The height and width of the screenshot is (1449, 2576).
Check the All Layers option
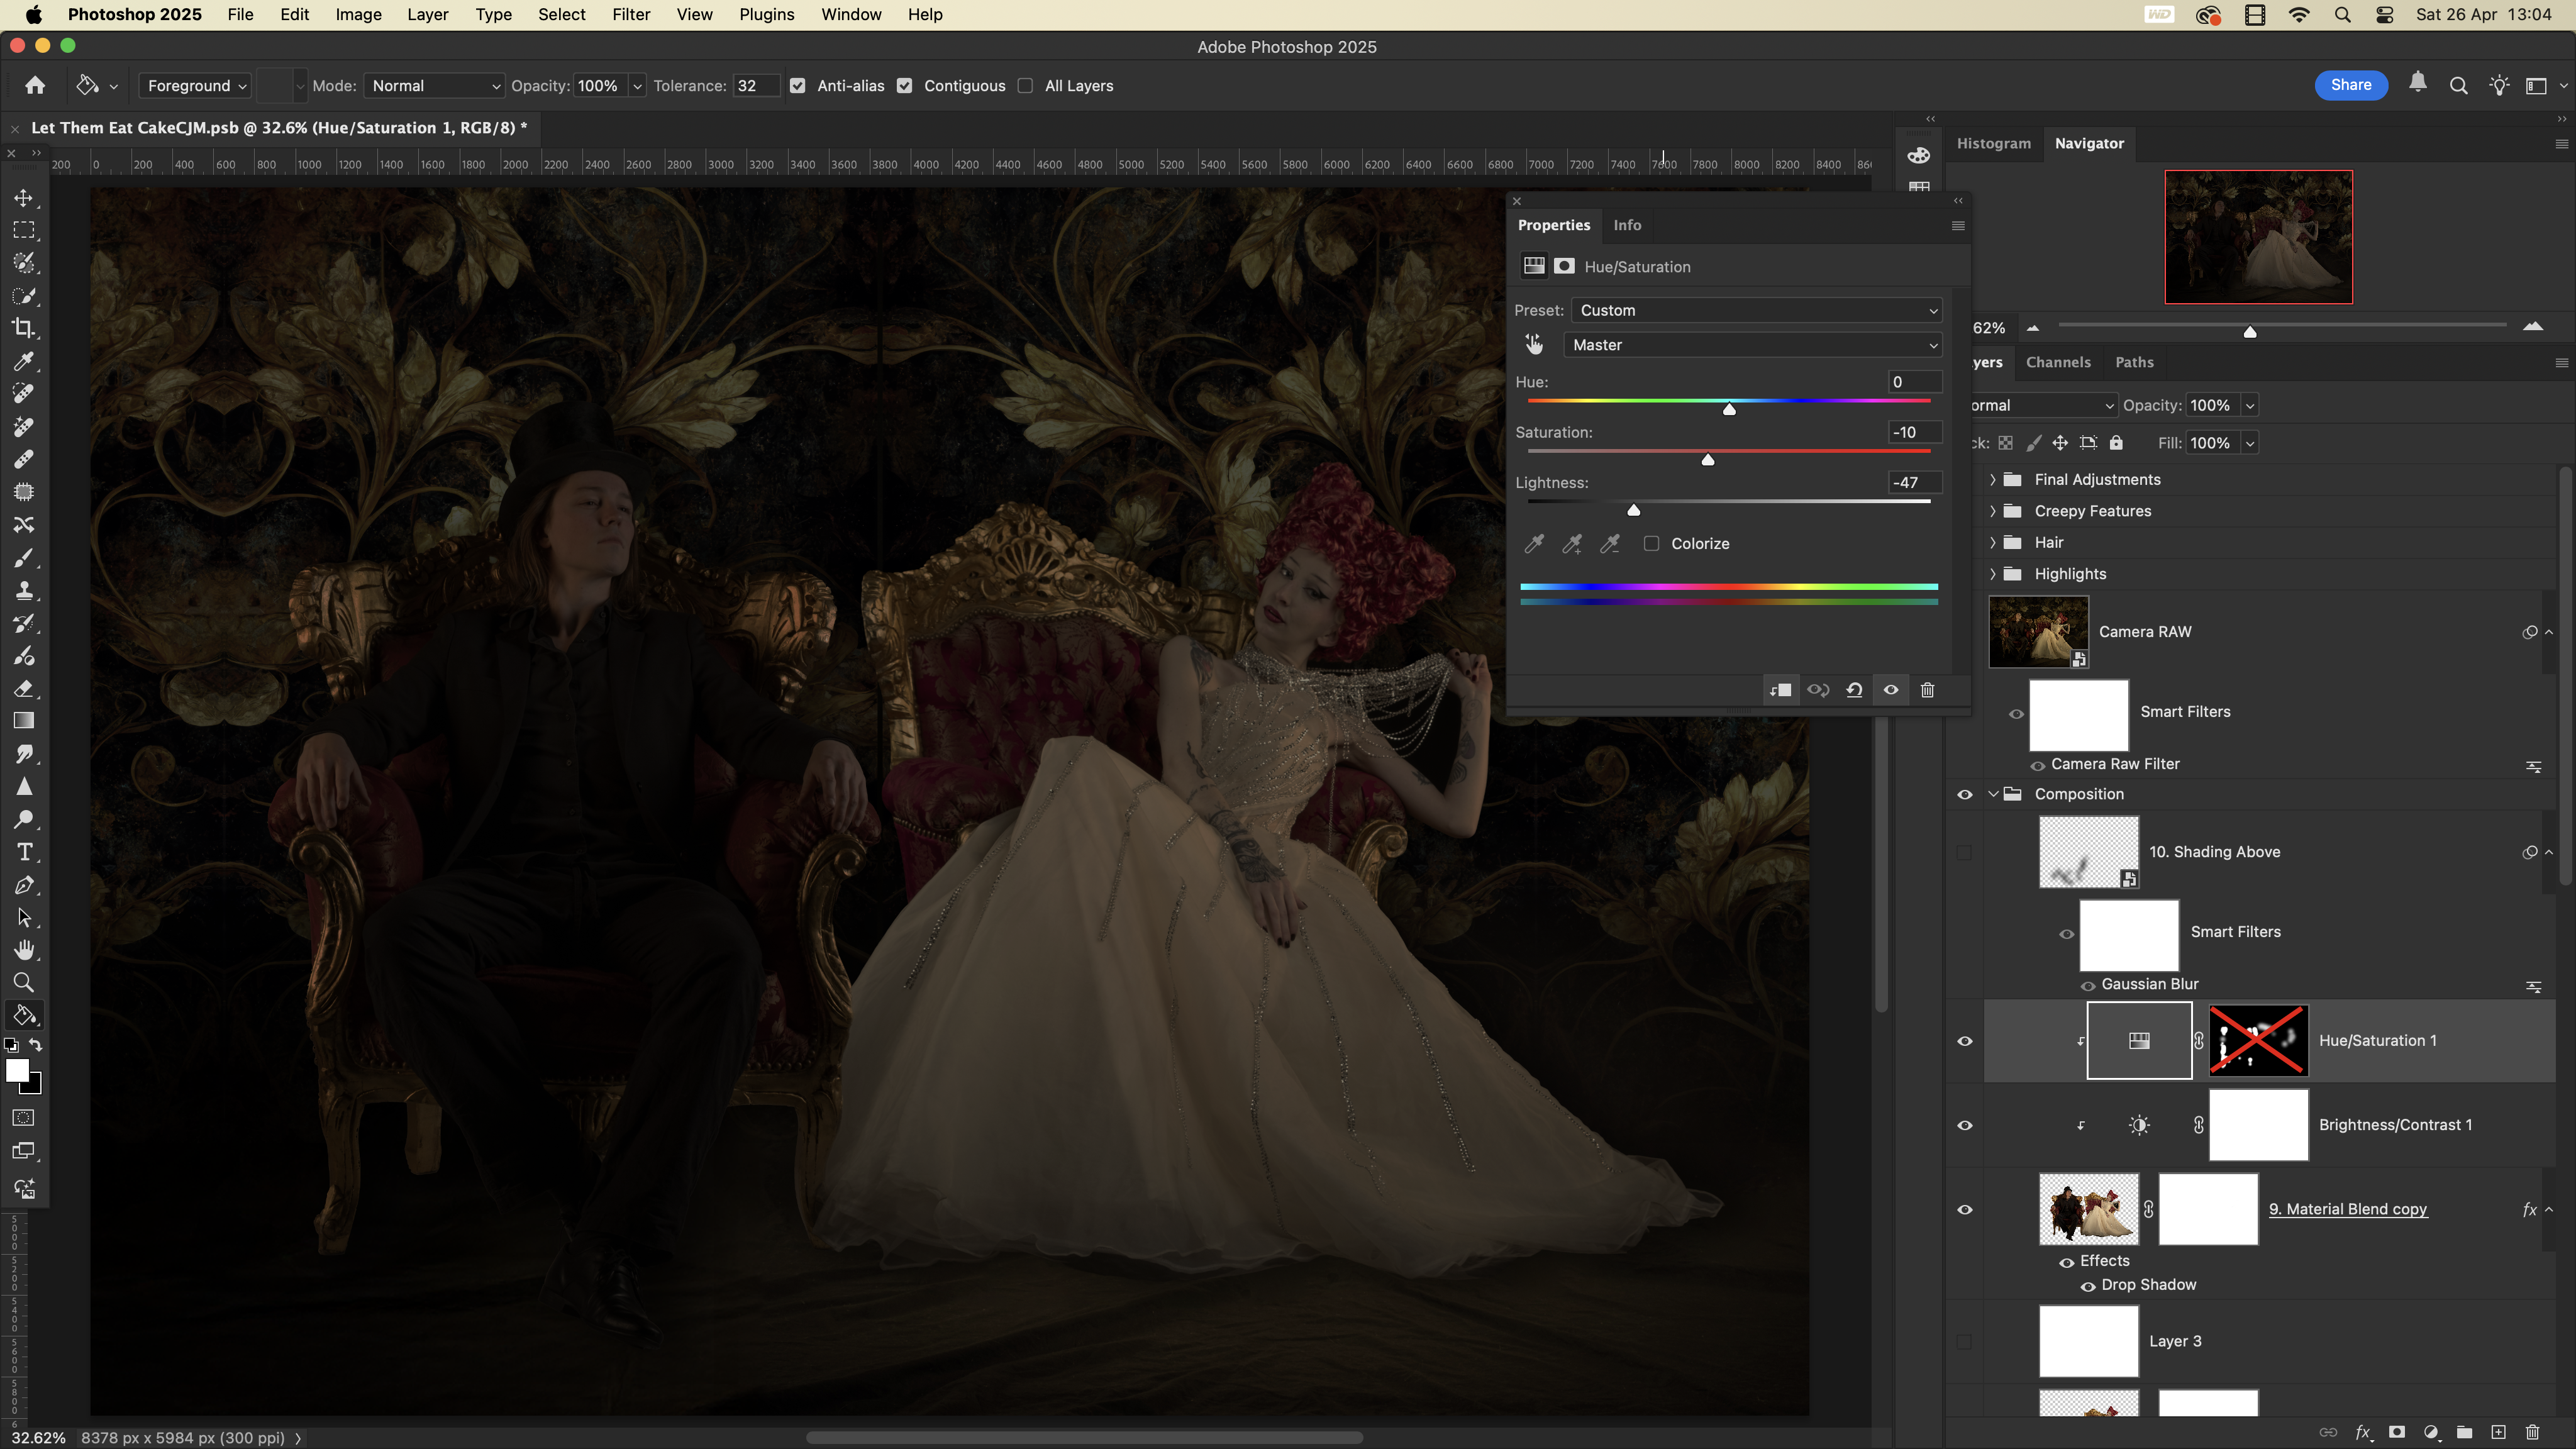1025,86
